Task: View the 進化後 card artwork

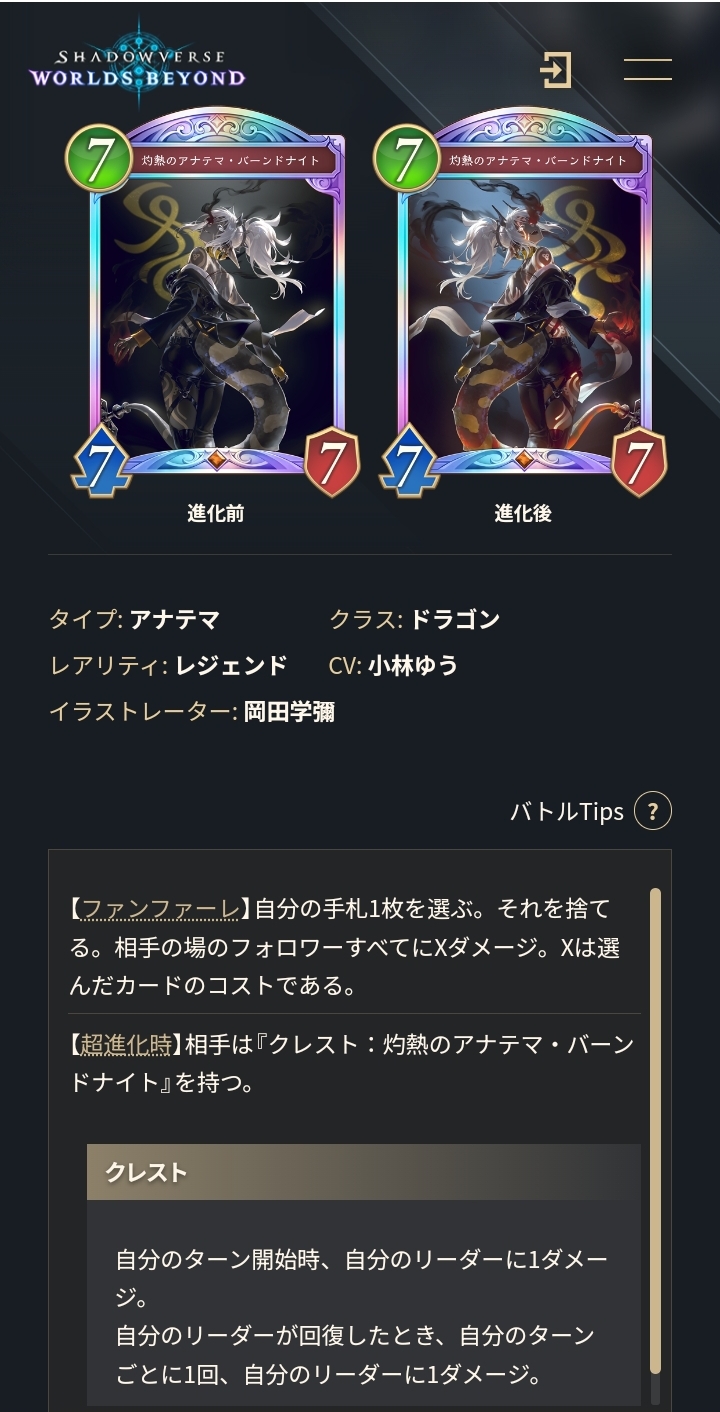Action: click(524, 300)
